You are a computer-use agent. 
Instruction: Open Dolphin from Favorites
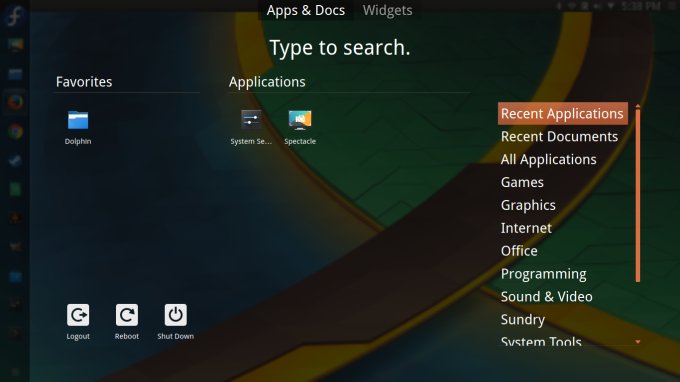click(78, 127)
